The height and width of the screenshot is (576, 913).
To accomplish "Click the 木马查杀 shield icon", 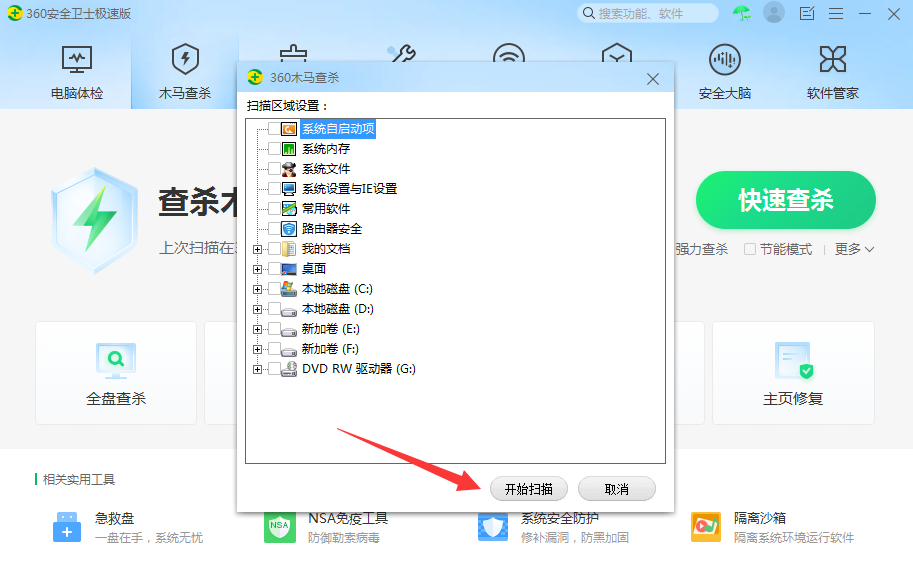I will click(x=185, y=59).
